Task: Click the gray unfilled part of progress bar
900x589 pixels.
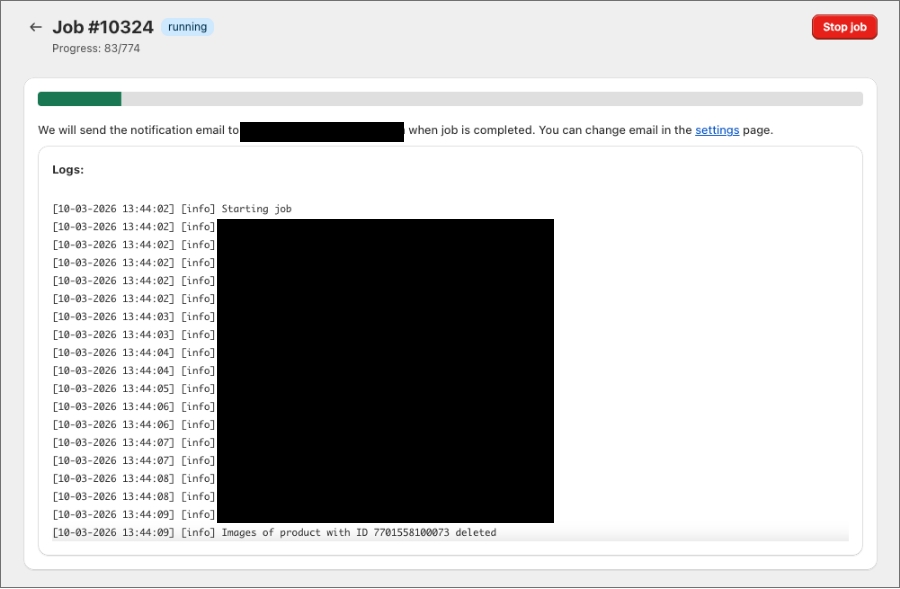Action: [490, 99]
